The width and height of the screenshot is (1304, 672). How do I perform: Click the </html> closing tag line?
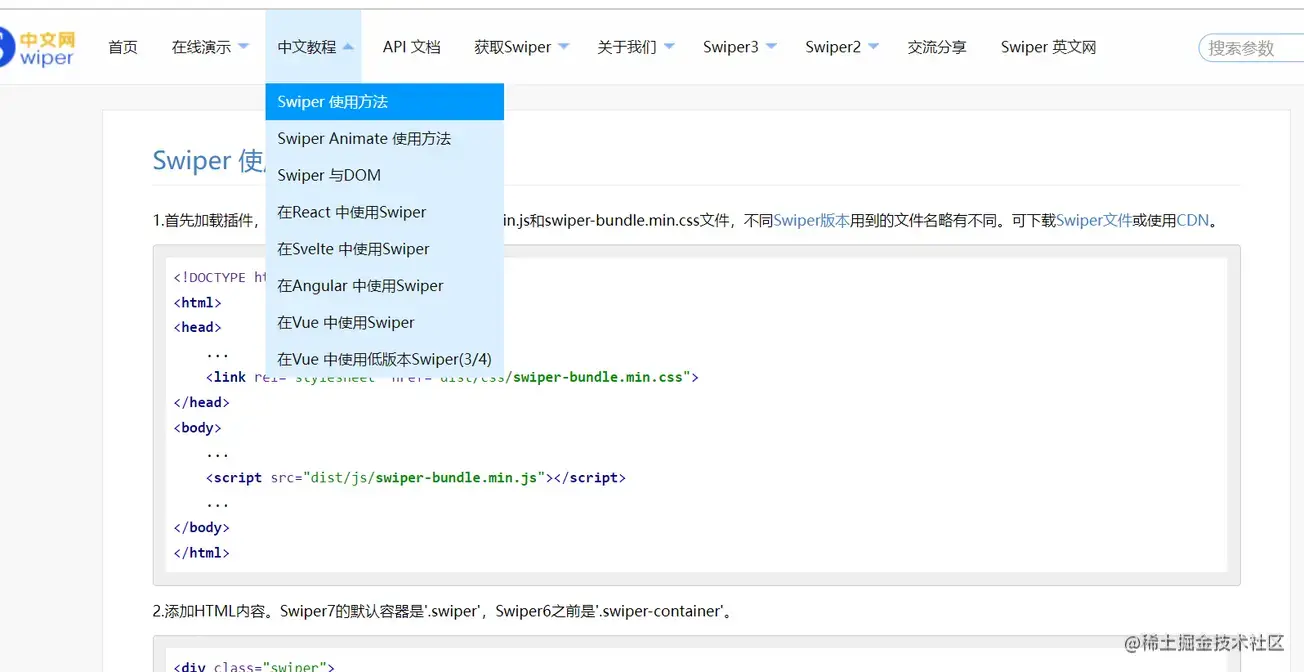click(201, 552)
